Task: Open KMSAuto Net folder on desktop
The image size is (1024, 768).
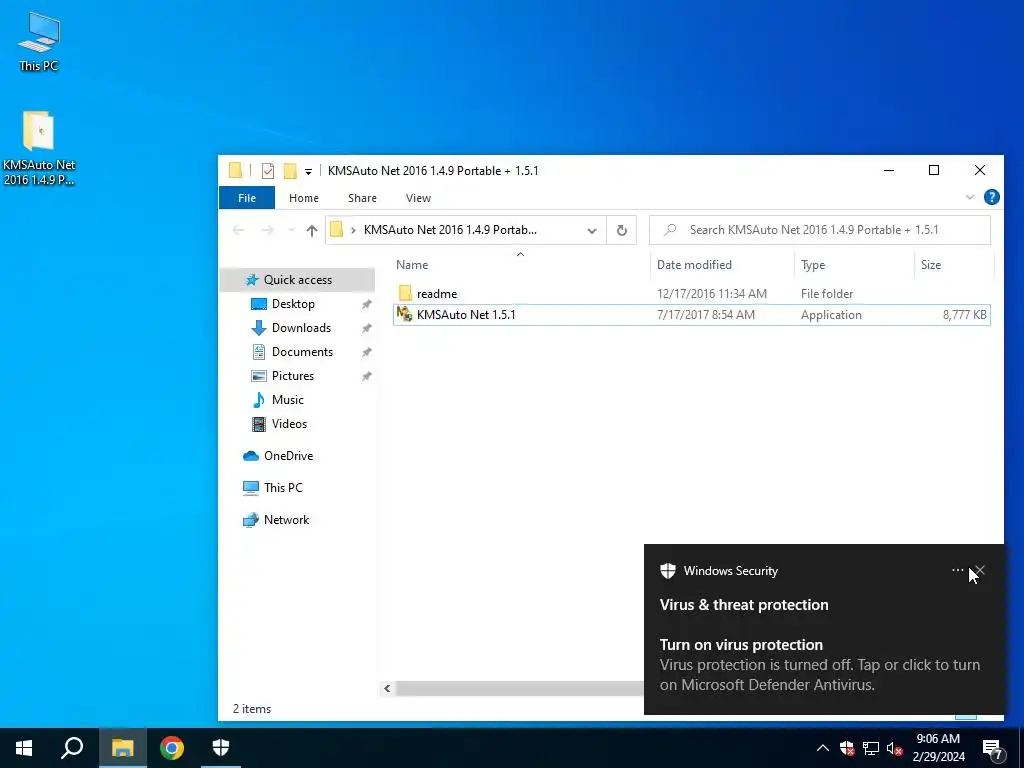Action: pos(39,148)
